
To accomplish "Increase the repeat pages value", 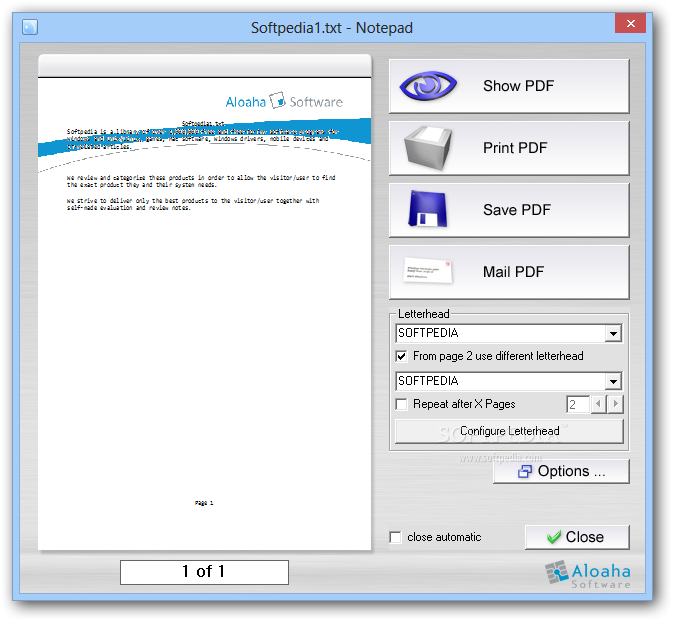I will click(x=615, y=404).
